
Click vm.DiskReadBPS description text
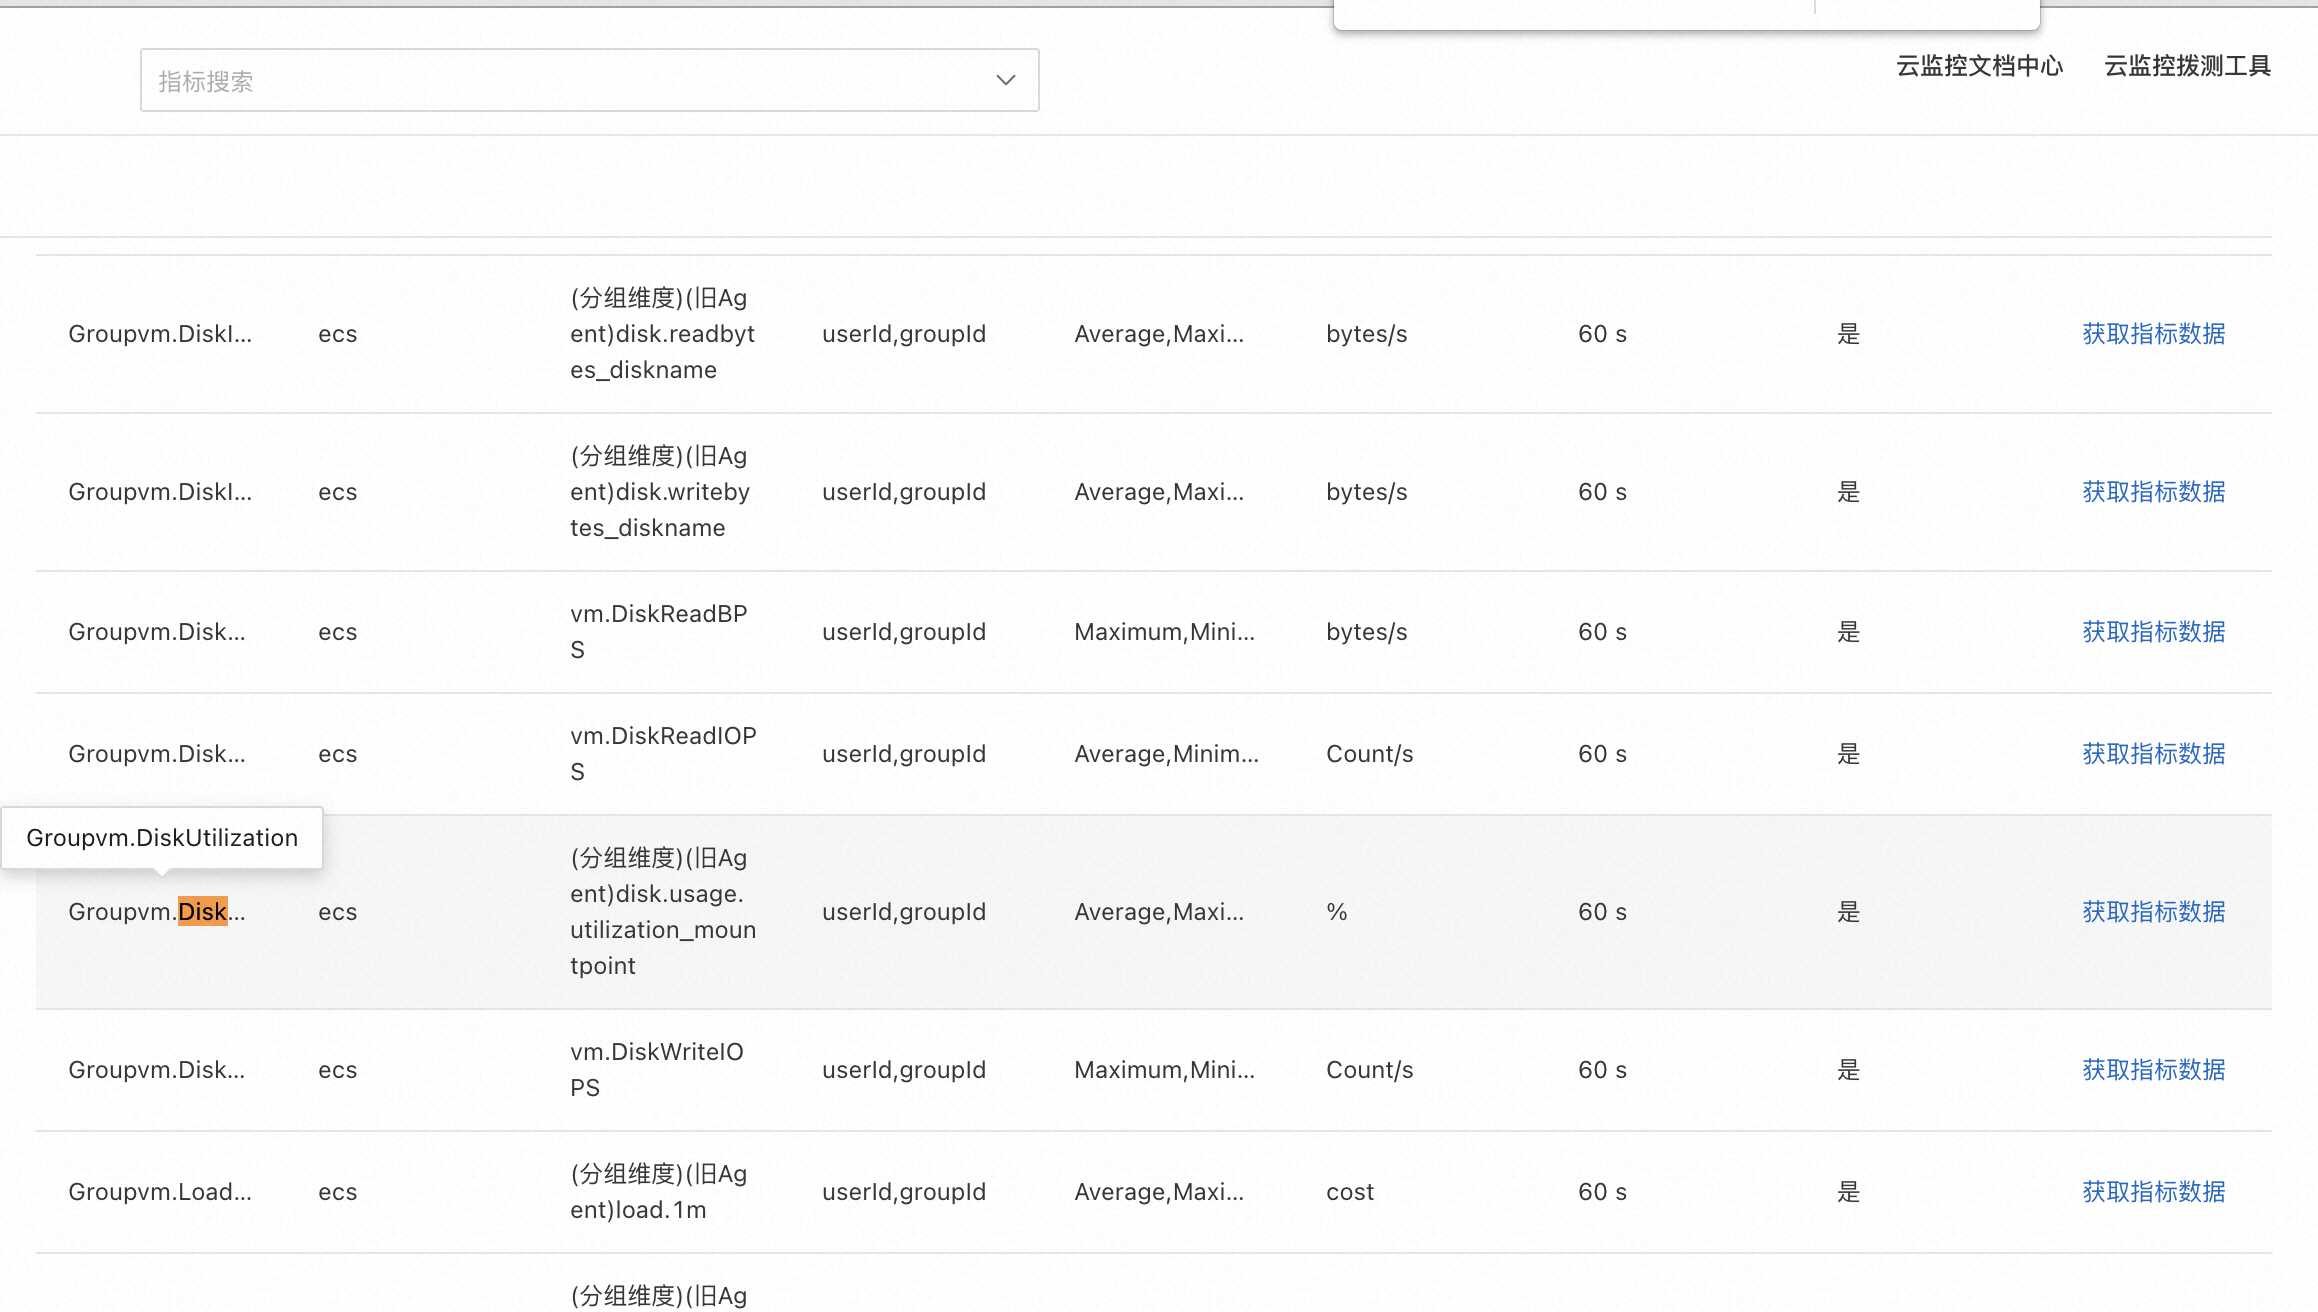pos(658,631)
